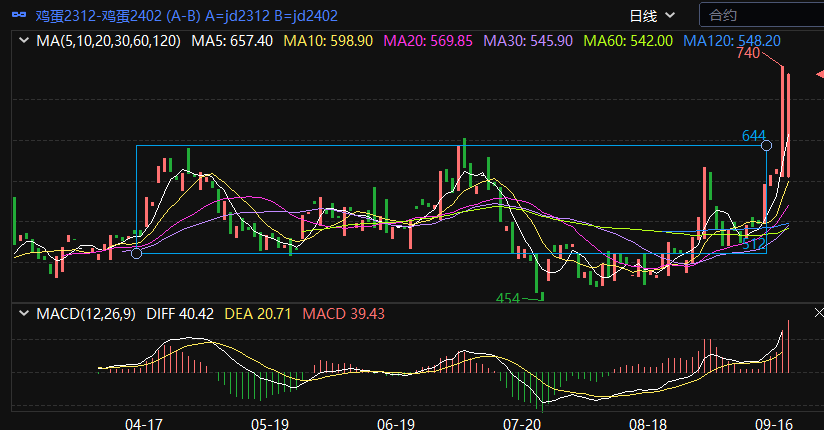Select the rectangle's bottom-left corner handle

click(x=137, y=253)
